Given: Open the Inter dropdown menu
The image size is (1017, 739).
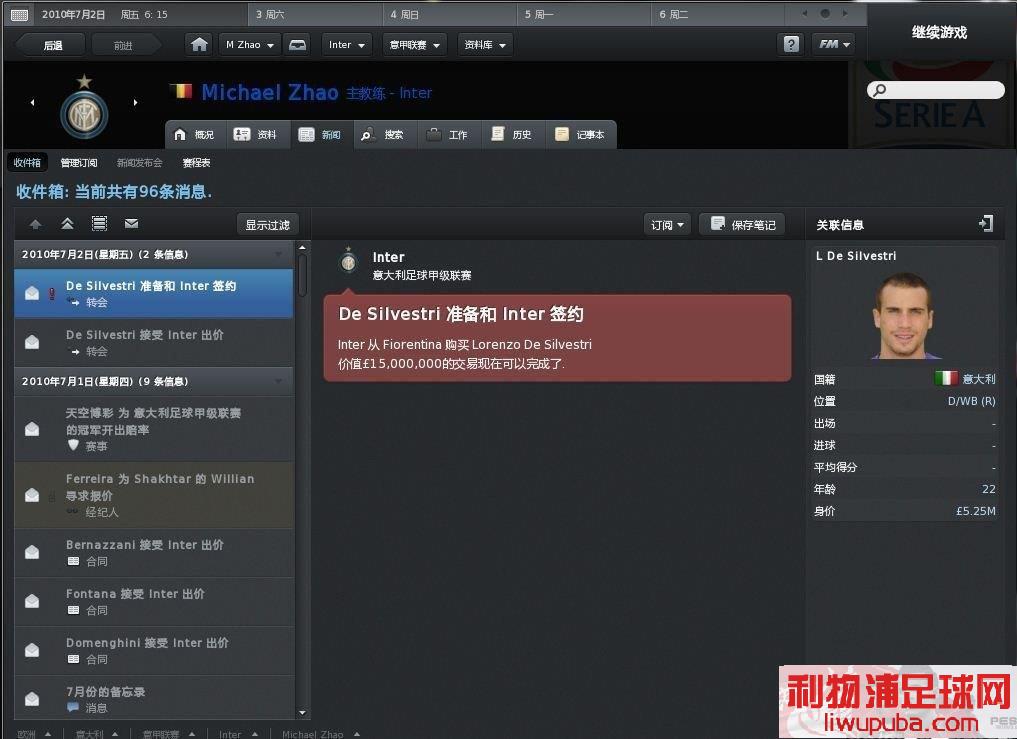Looking at the screenshot, I should (347, 45).
